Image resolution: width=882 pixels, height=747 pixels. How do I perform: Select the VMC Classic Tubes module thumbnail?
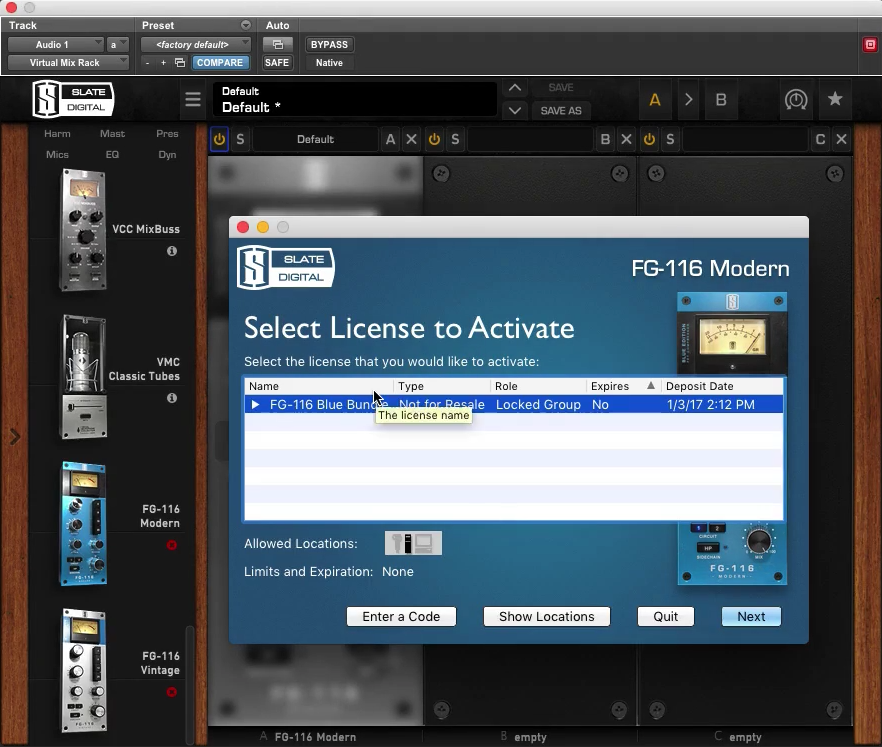(x=84, y=377)
